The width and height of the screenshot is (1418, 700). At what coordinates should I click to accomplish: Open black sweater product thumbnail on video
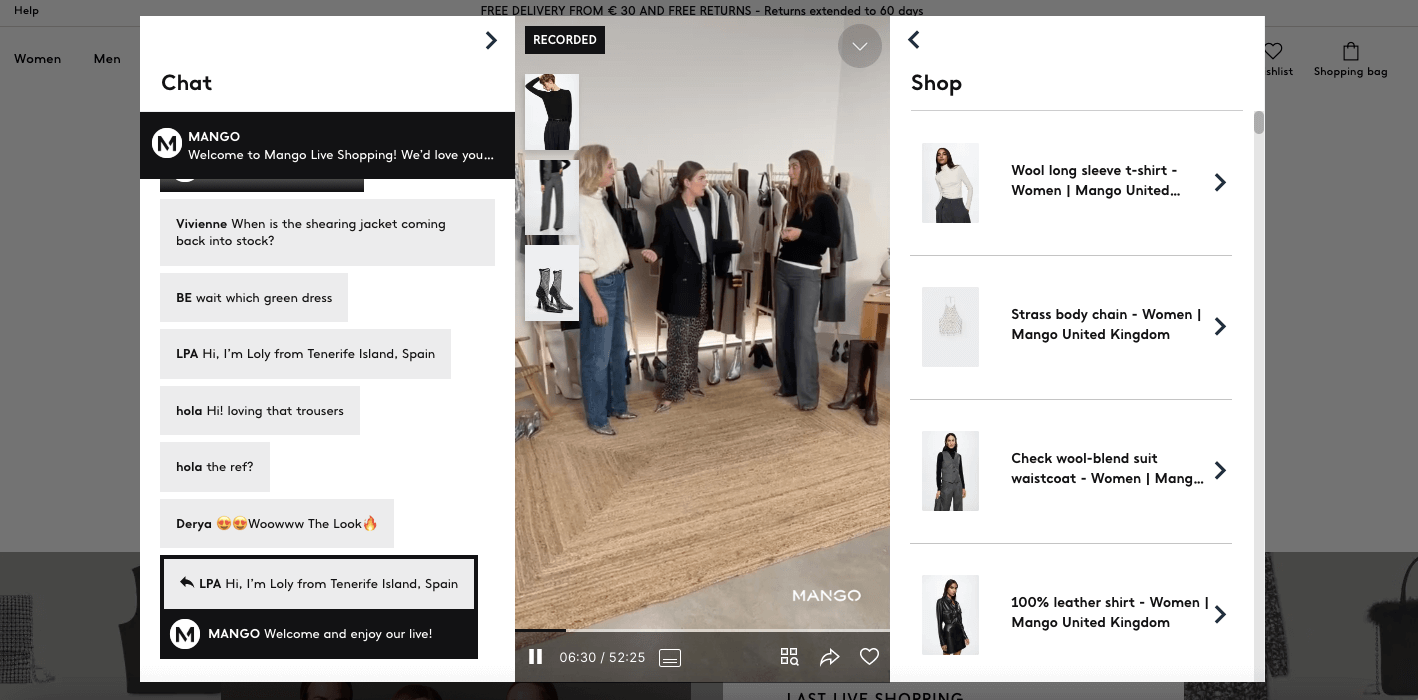(x=552, y=112)
